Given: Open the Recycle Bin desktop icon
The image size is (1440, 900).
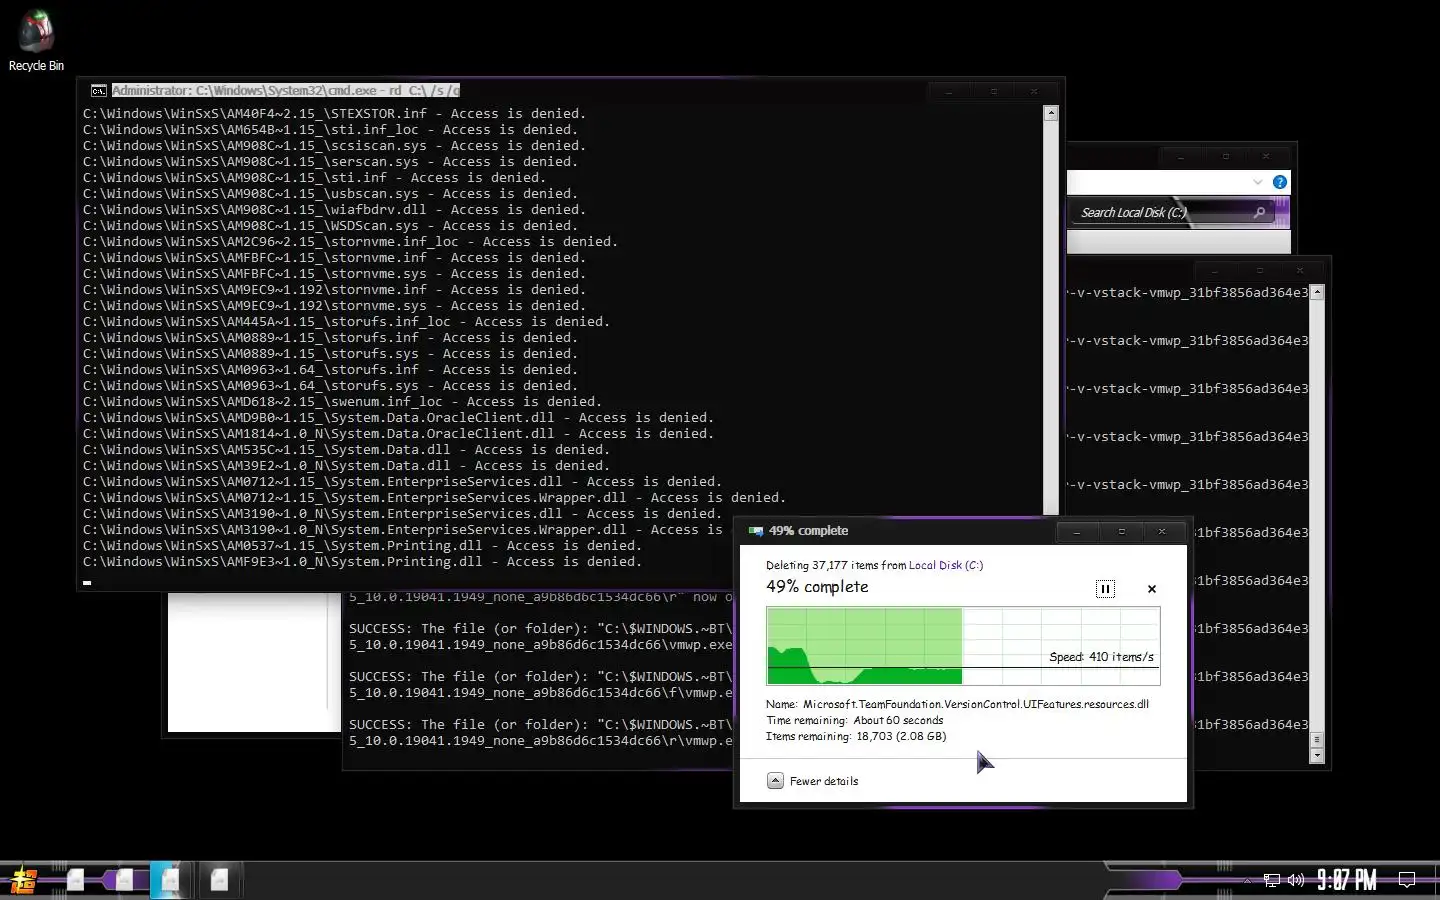Looking at the screenshot, I should tap(36, 40).
